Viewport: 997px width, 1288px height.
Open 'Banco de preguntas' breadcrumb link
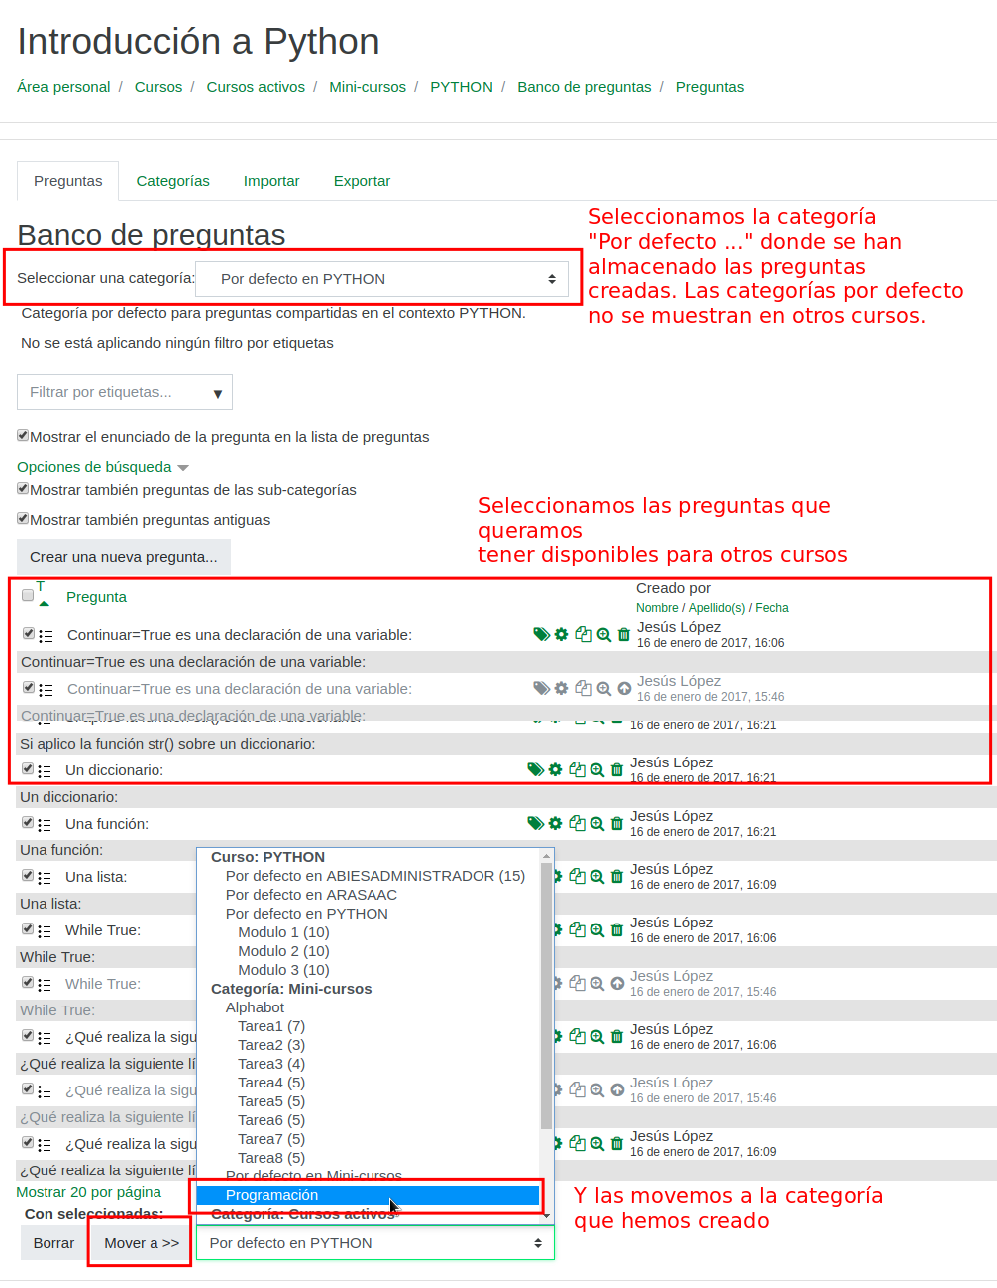(584, 87)
